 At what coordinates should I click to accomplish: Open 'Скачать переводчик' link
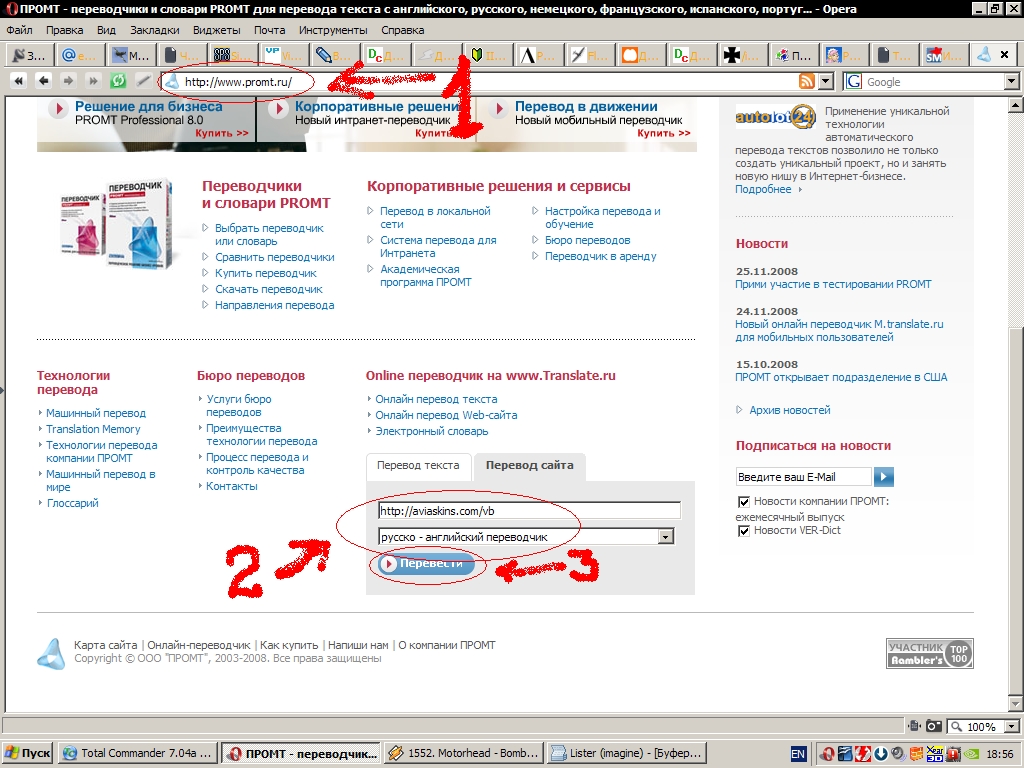point(269,289)
